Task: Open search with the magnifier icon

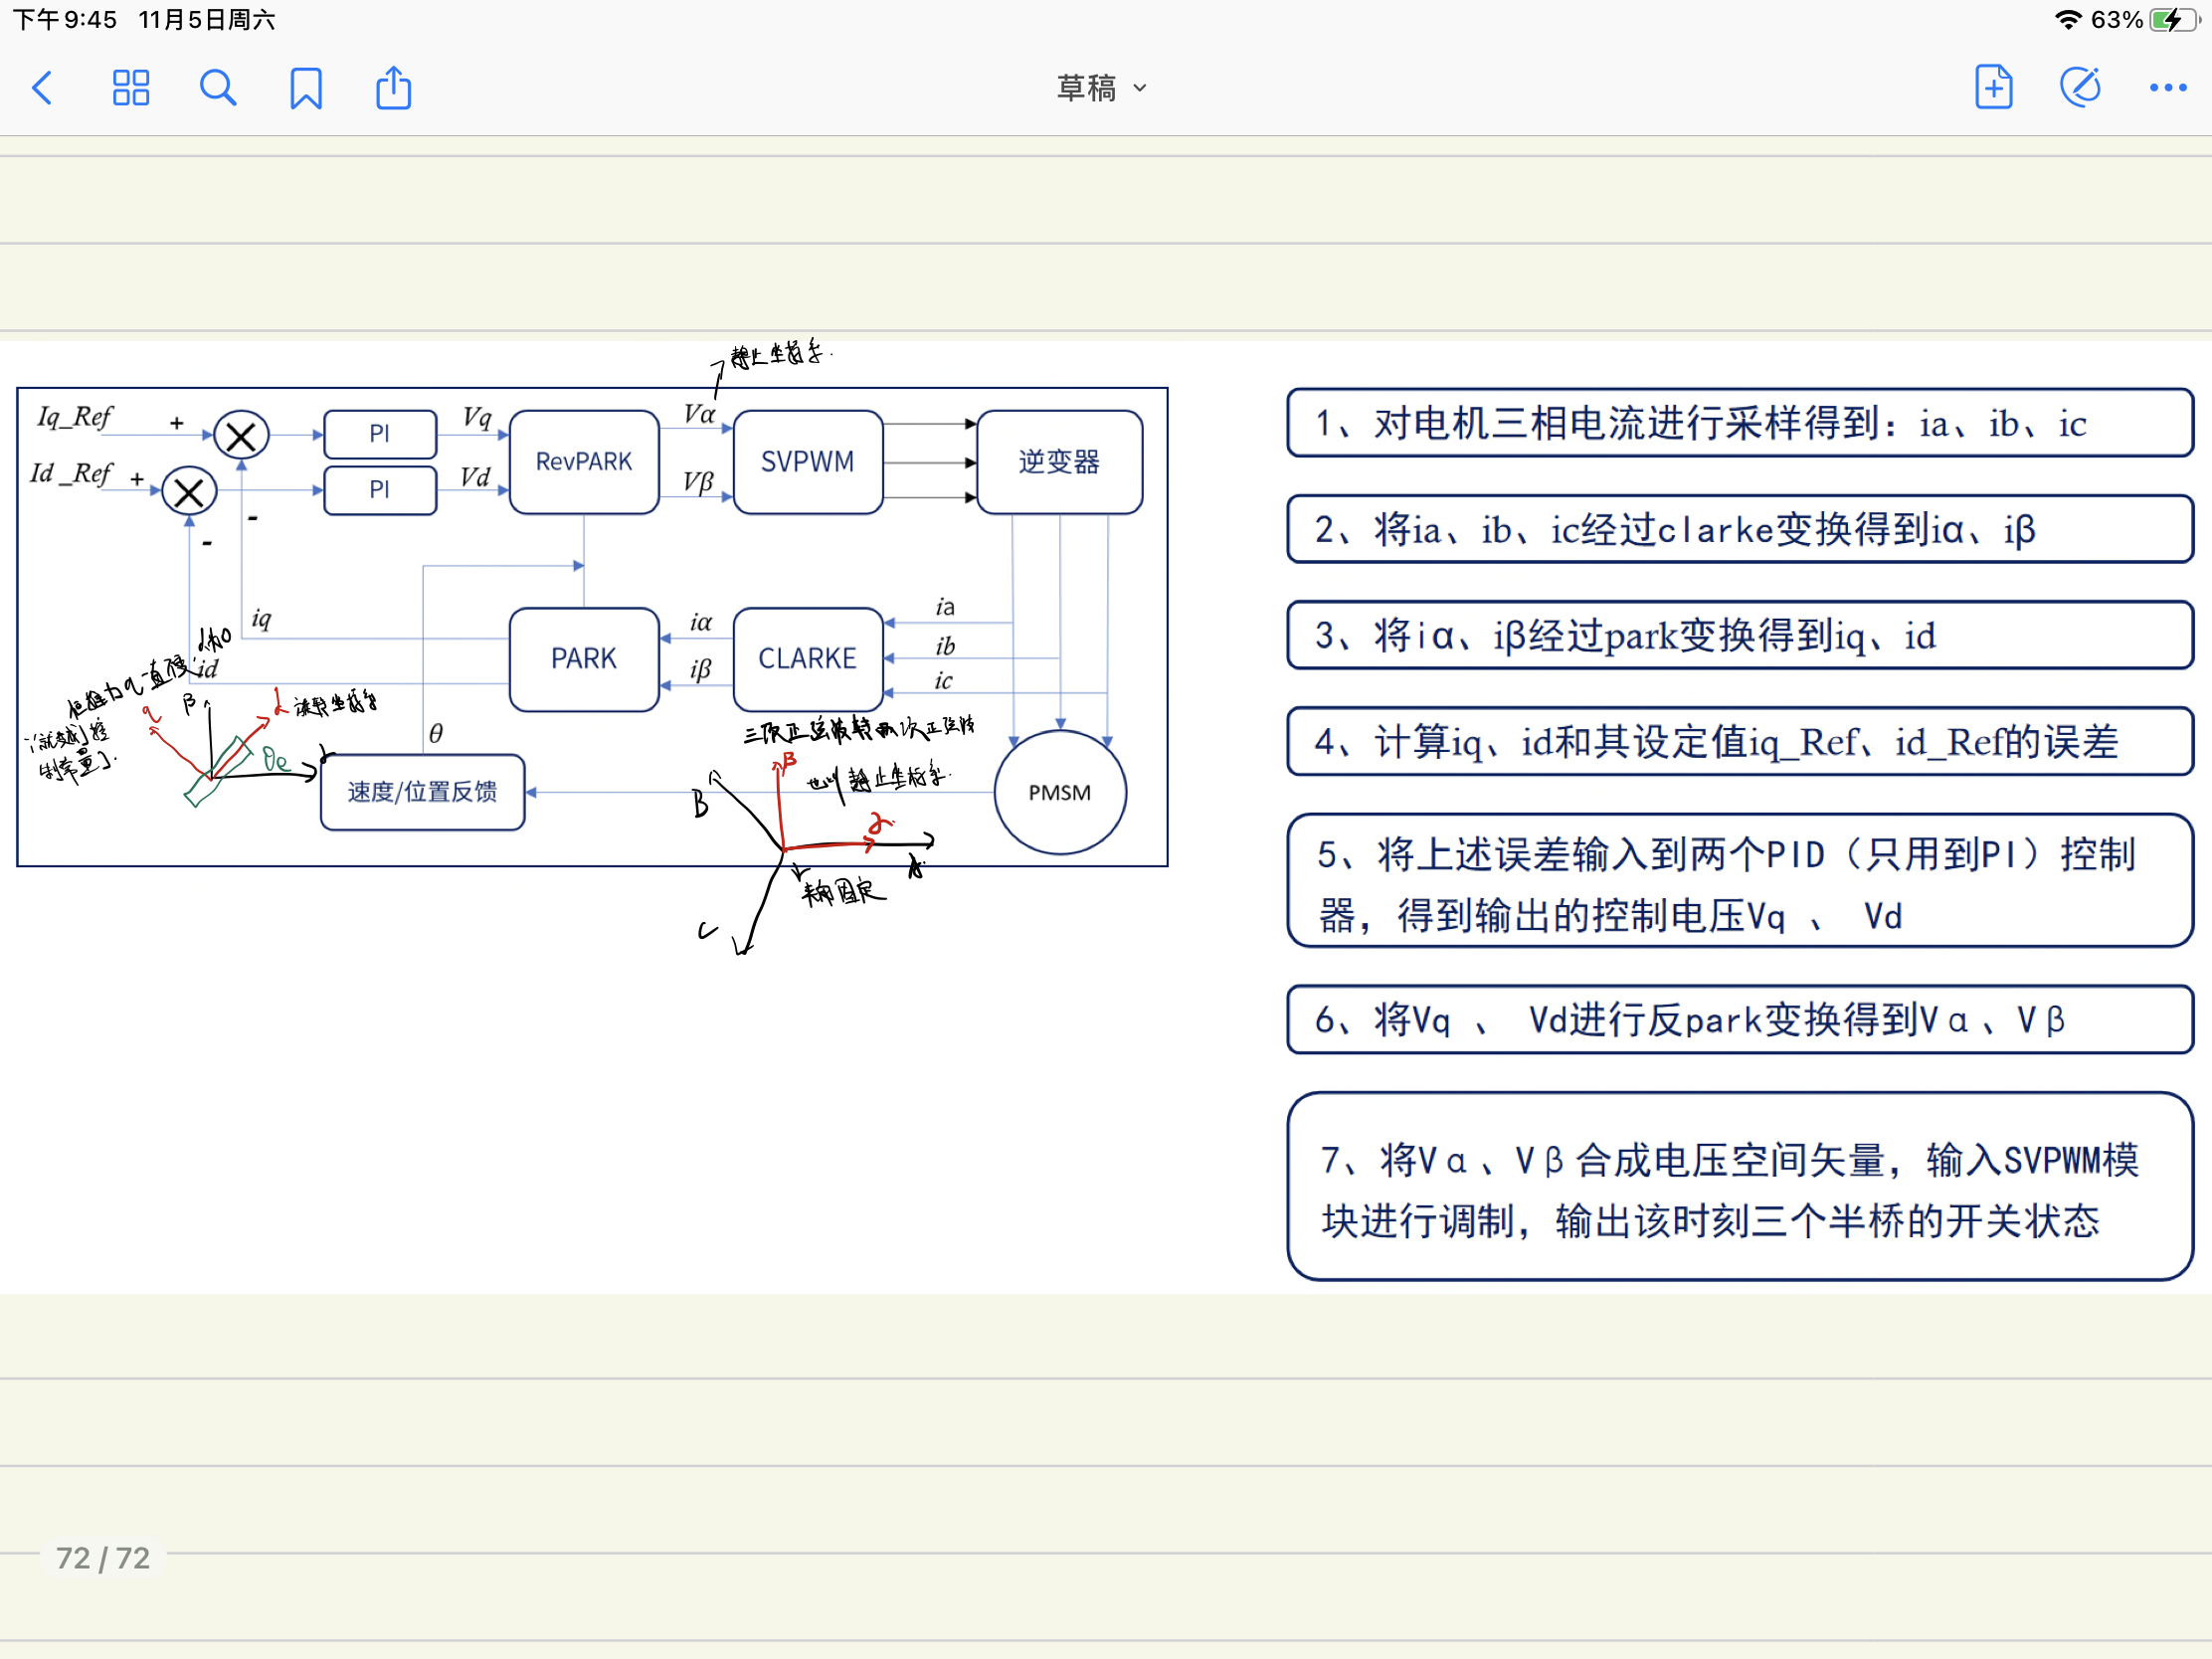Action: pos(218,88)
